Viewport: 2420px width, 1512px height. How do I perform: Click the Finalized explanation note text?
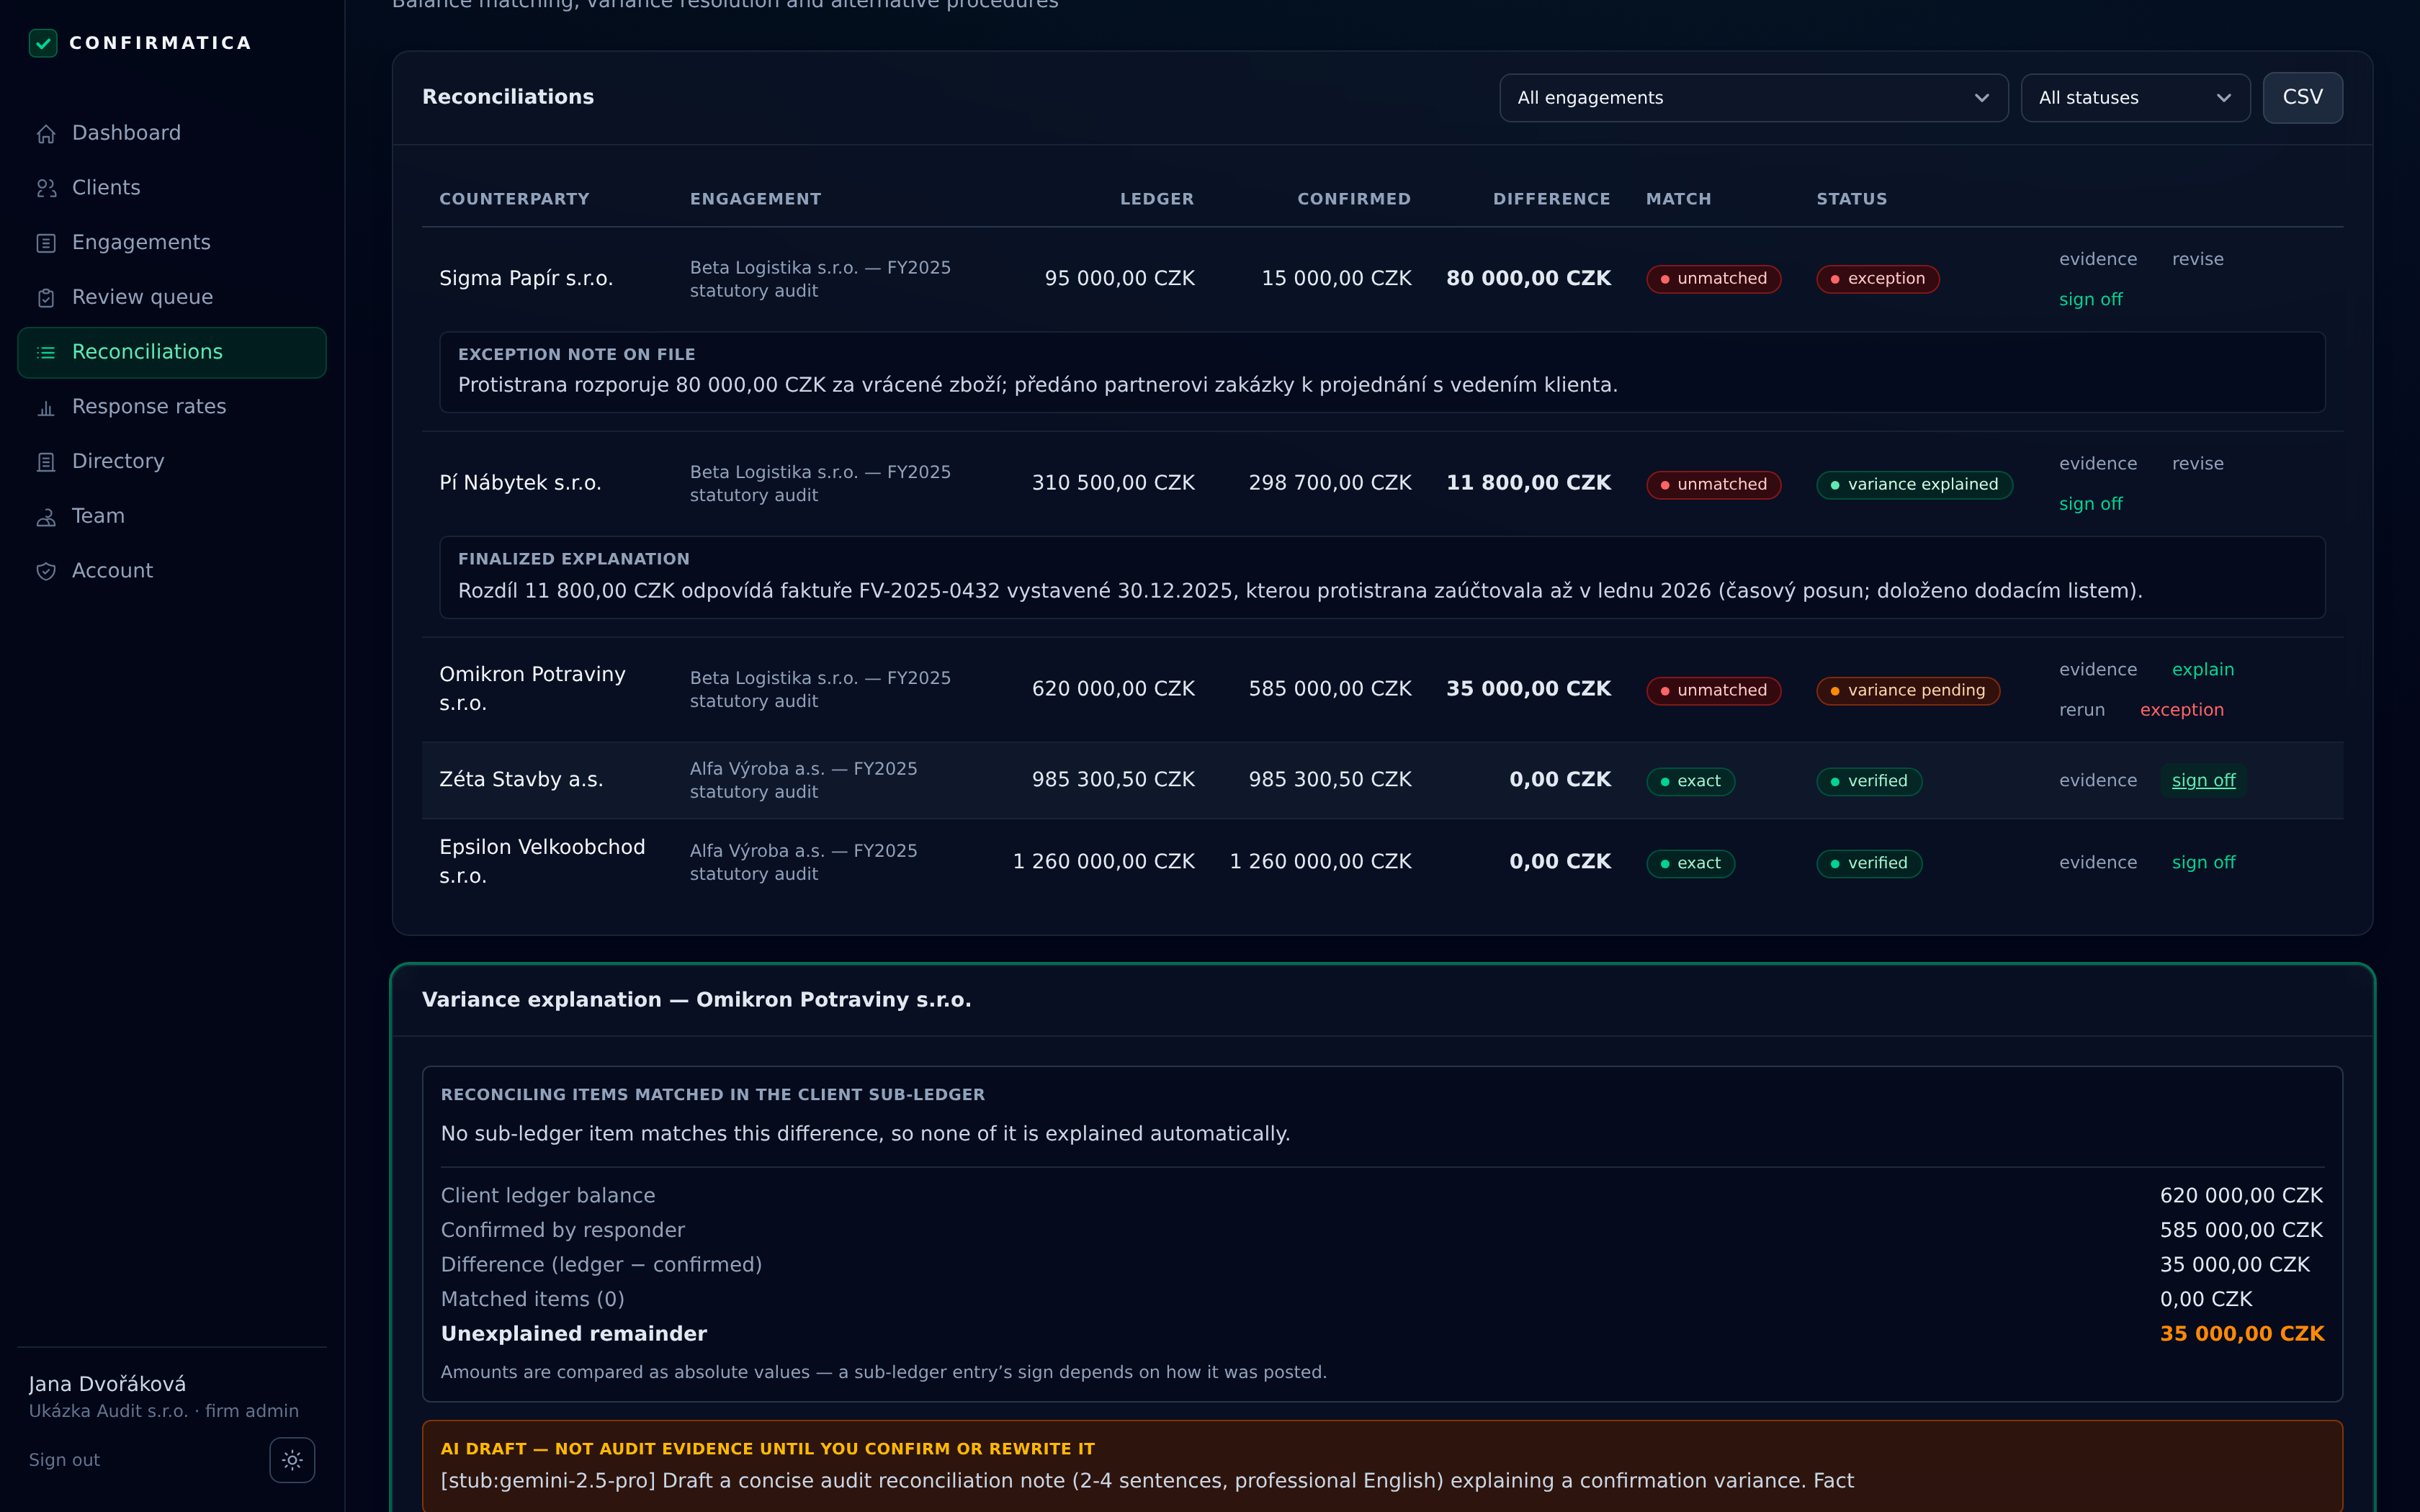1299,591
